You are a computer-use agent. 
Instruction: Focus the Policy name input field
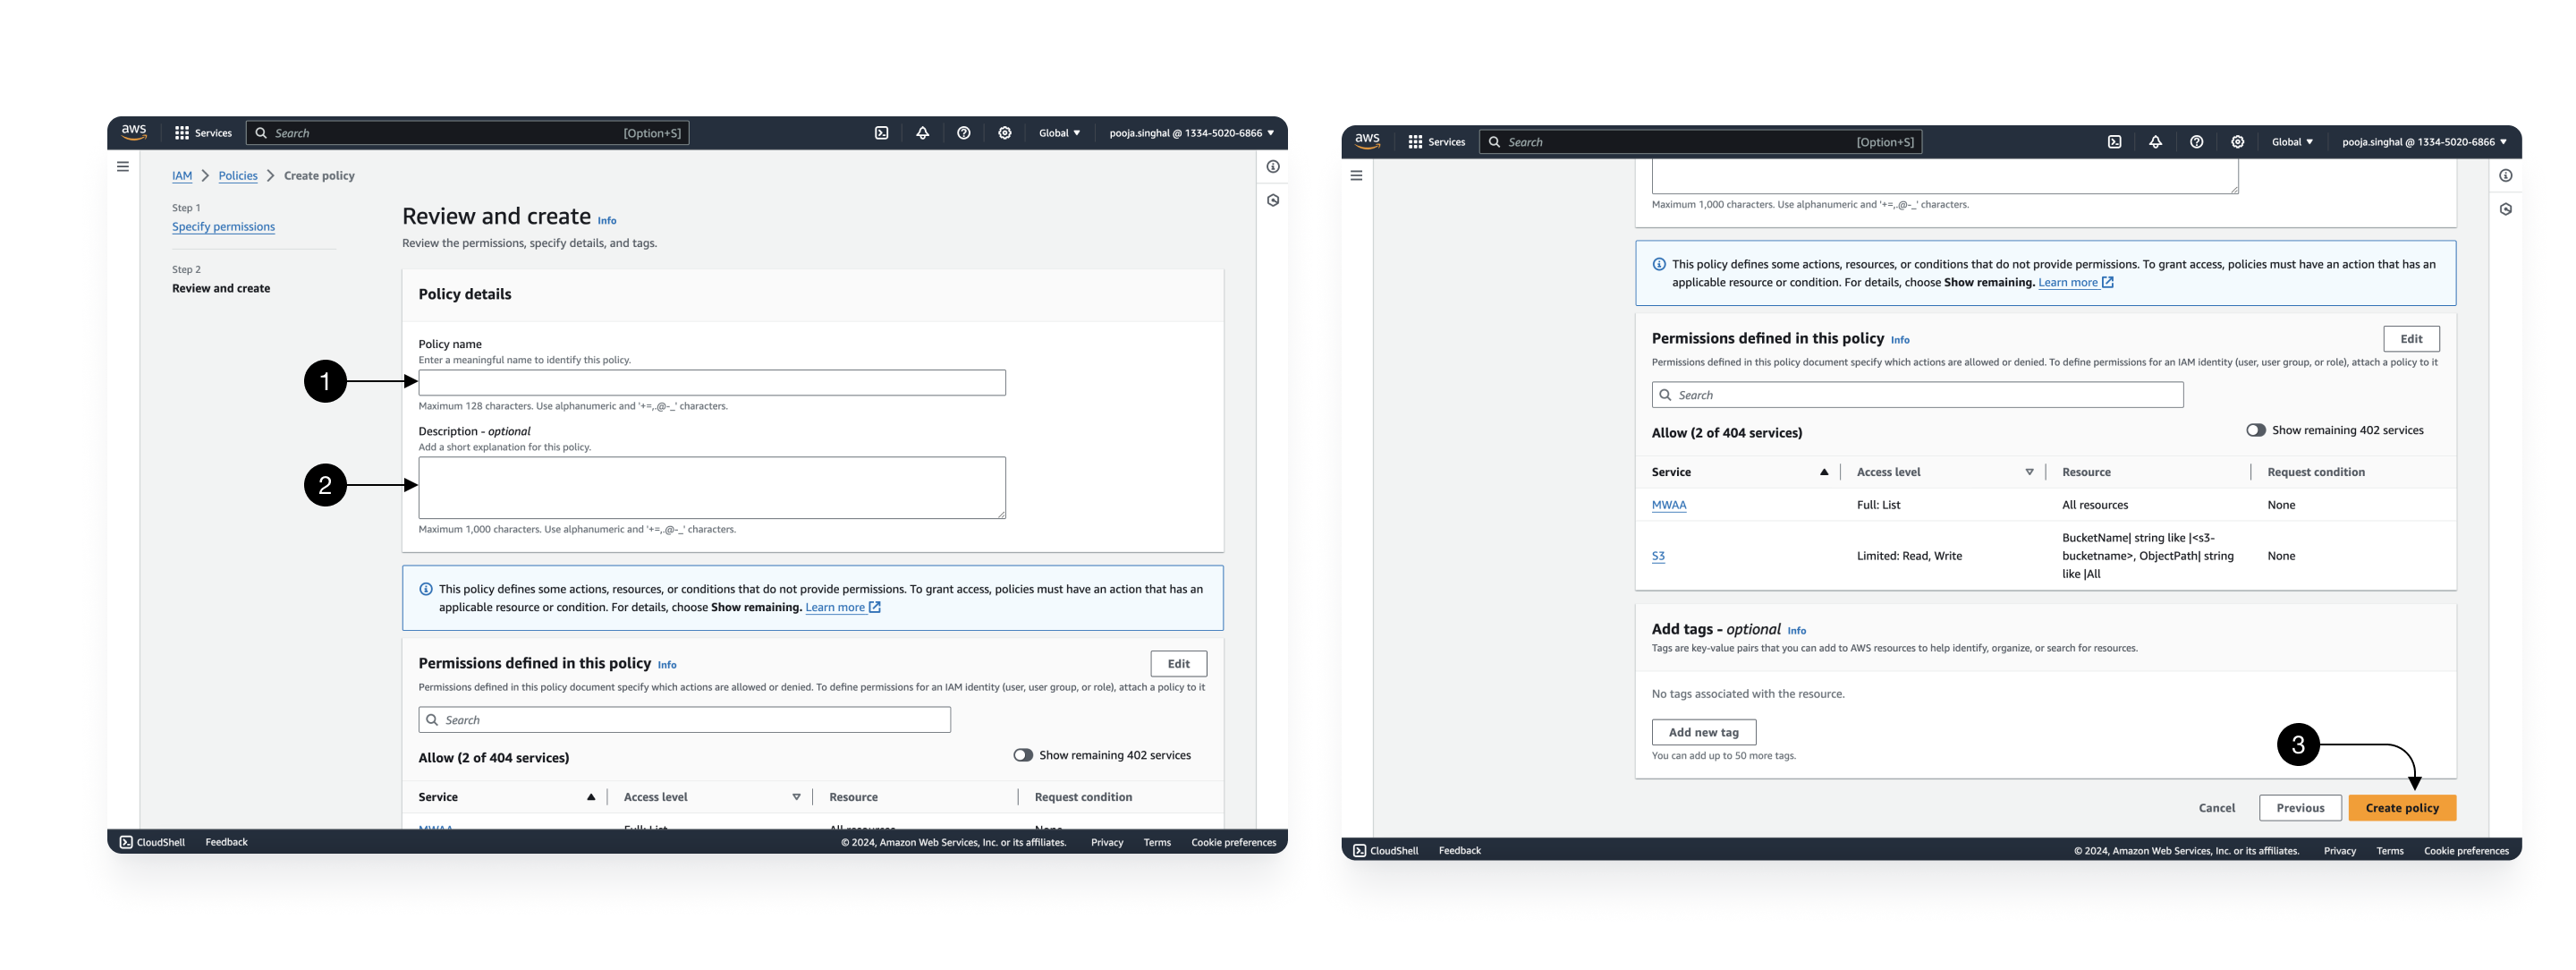711,383
